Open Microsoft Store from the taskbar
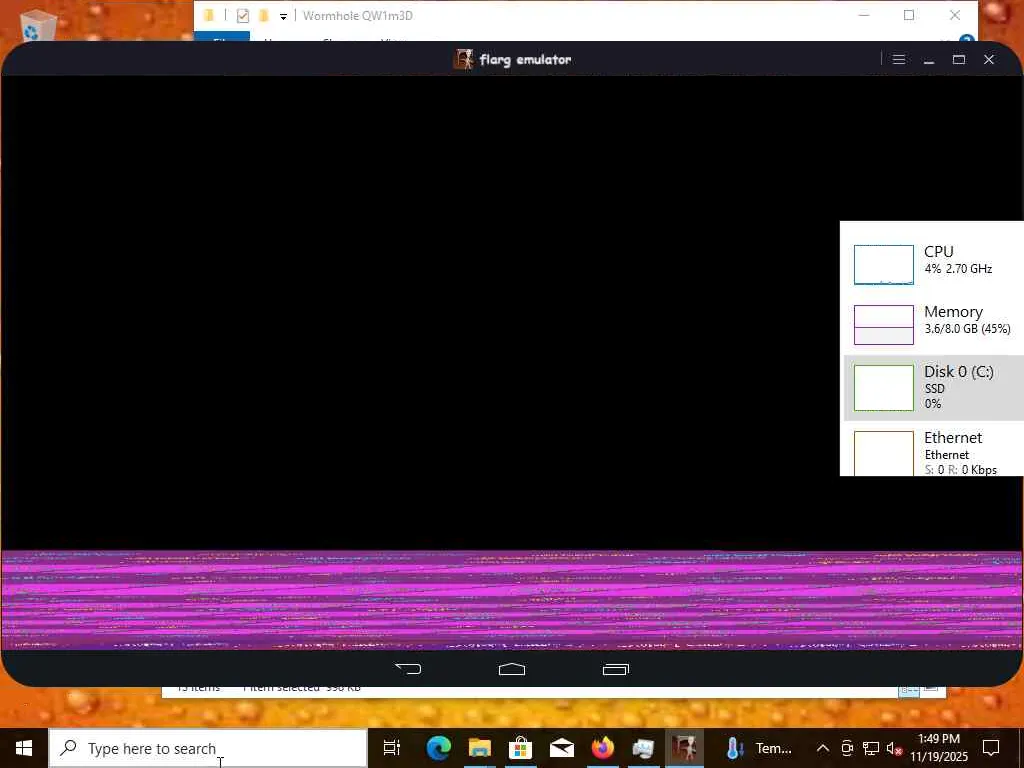 point(520,748)
